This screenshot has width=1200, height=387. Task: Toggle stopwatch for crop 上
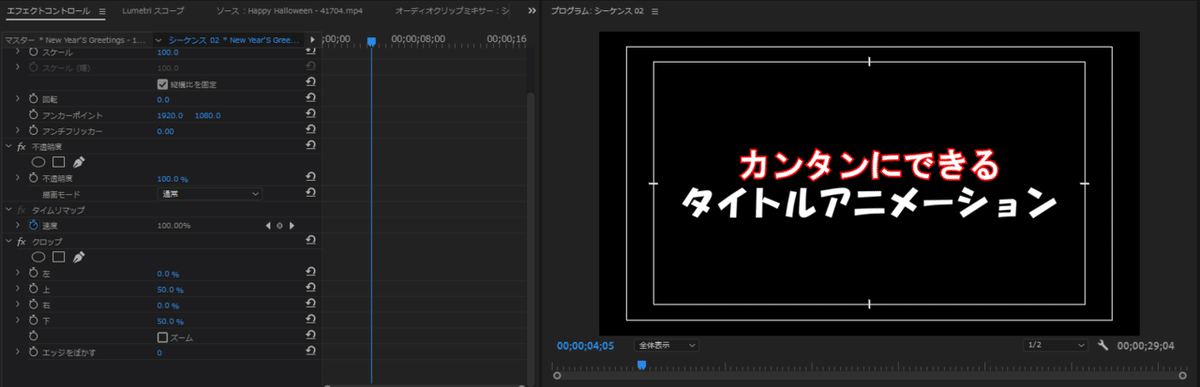(32, 289)
